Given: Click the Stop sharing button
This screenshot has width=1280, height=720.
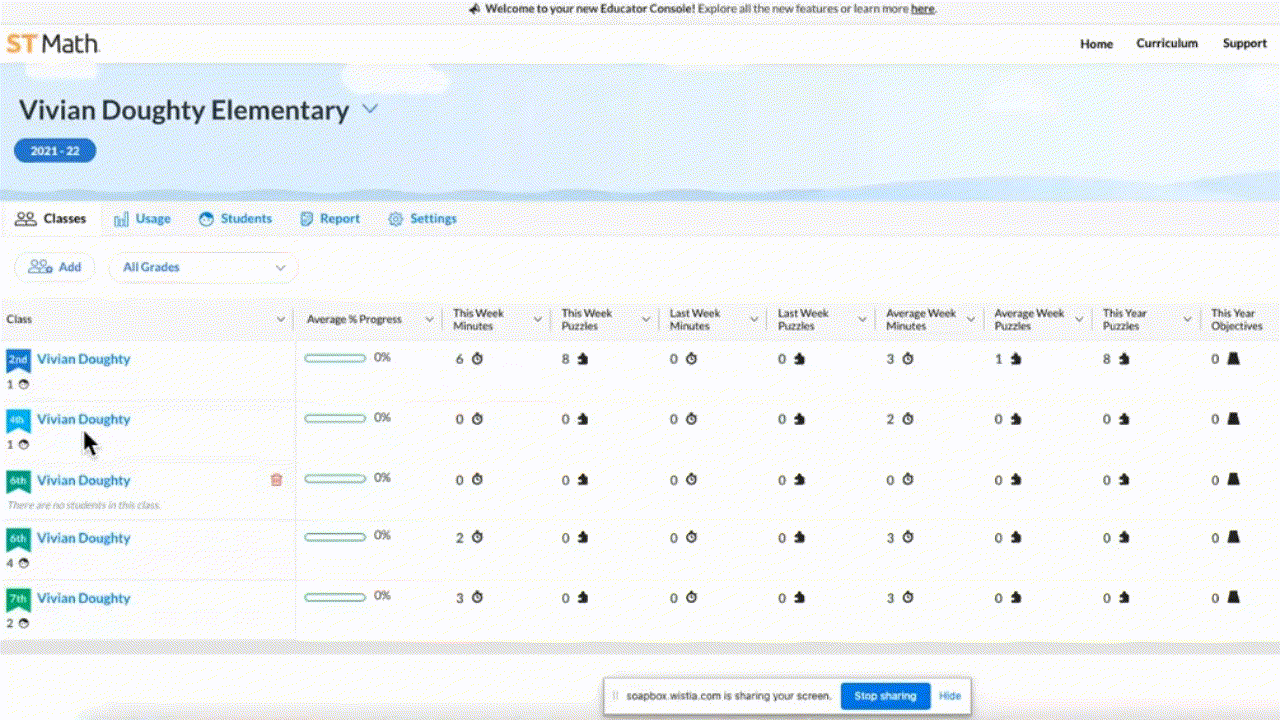Looking at the screenshot, I should pyautogui.click(x=885, y=696).
